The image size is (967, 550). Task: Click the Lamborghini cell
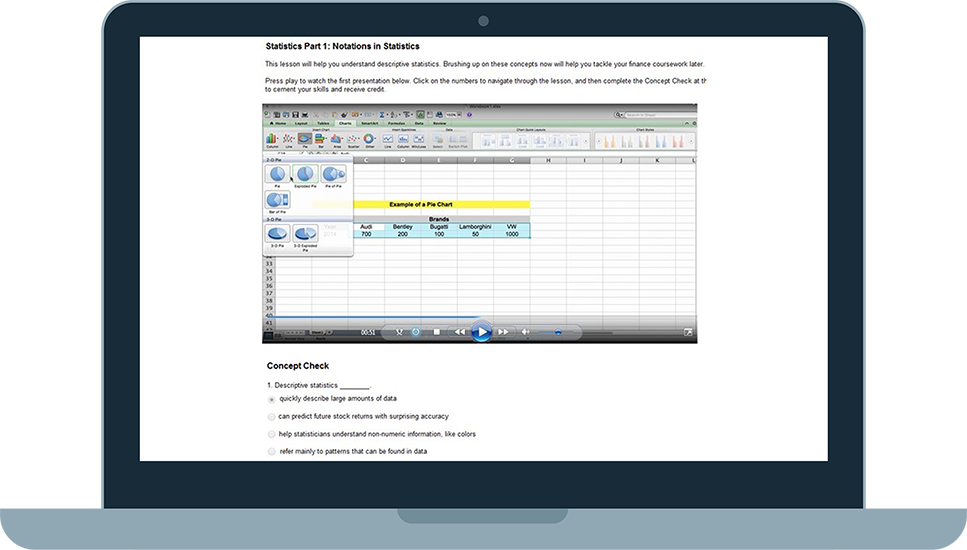[475, 226]
